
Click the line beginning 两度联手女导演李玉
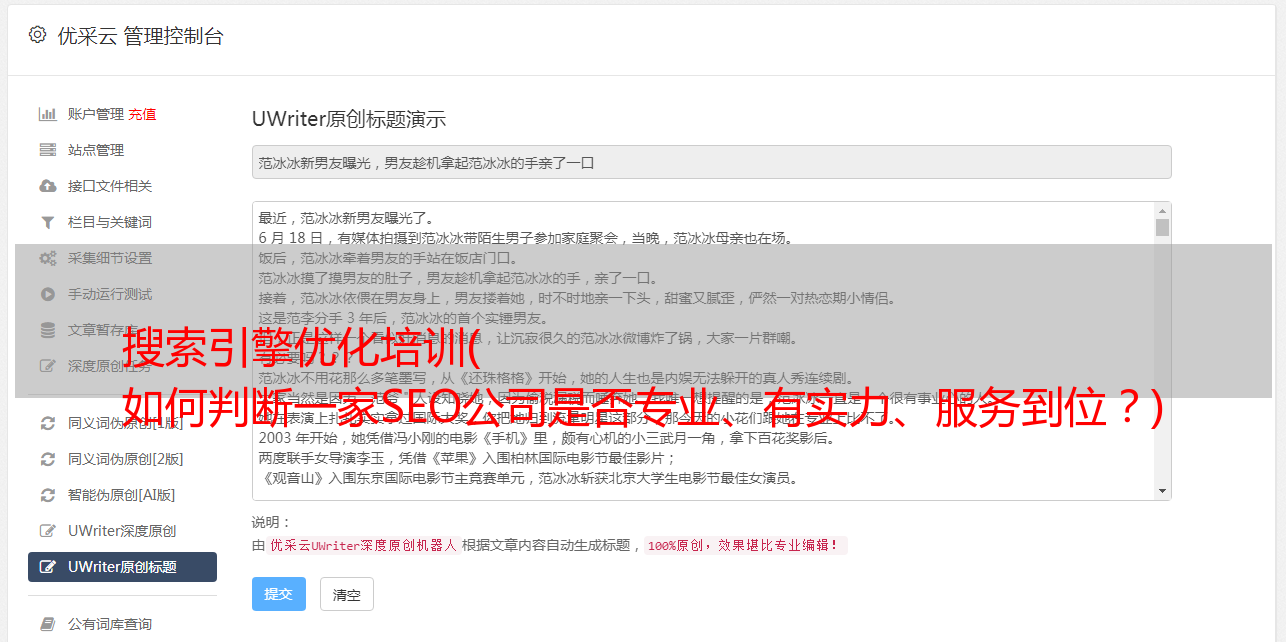point(468,458)
